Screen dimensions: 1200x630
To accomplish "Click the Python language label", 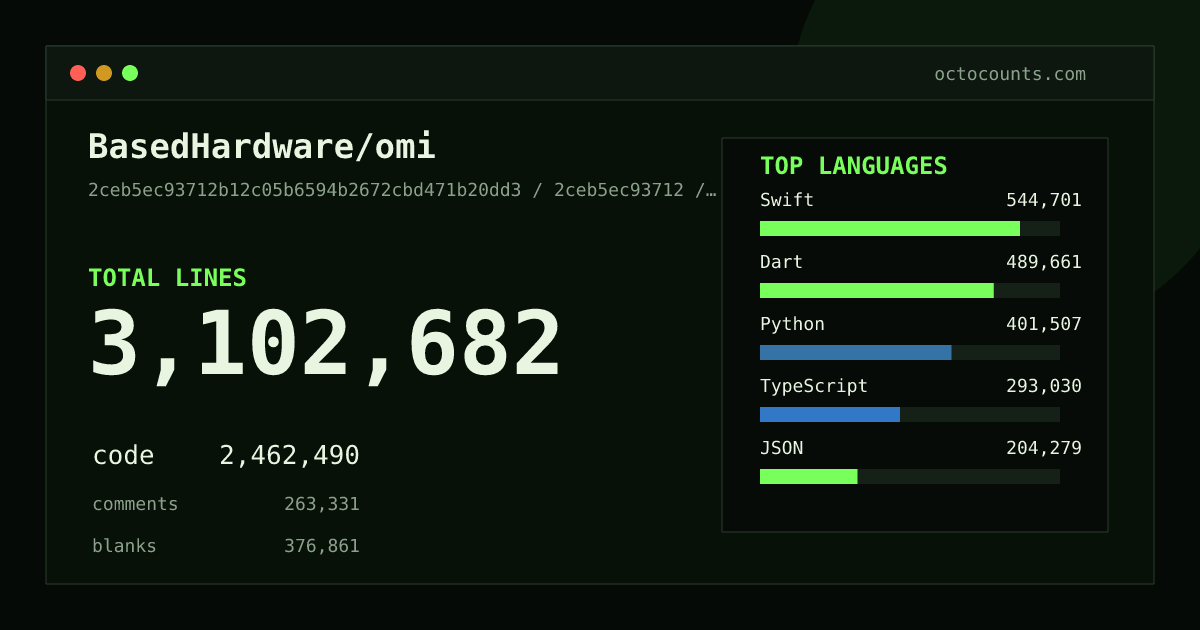I will [792, 324].
